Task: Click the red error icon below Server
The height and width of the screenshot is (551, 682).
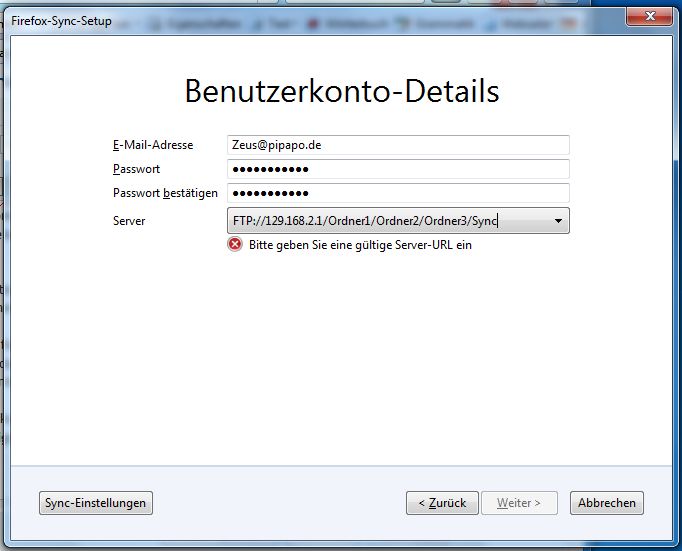Action: 235,245
